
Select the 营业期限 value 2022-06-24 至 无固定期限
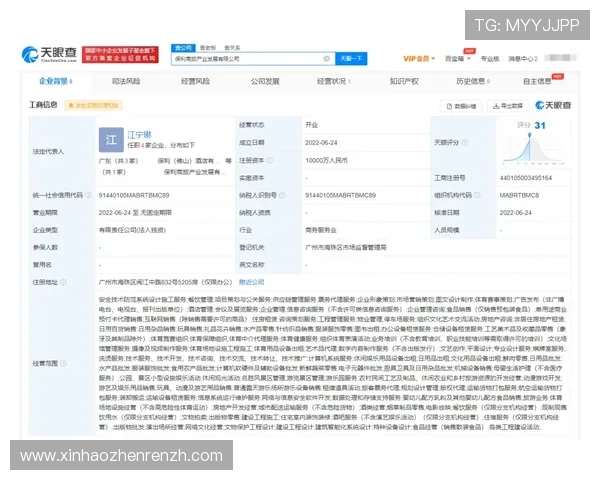pos(135,212)
